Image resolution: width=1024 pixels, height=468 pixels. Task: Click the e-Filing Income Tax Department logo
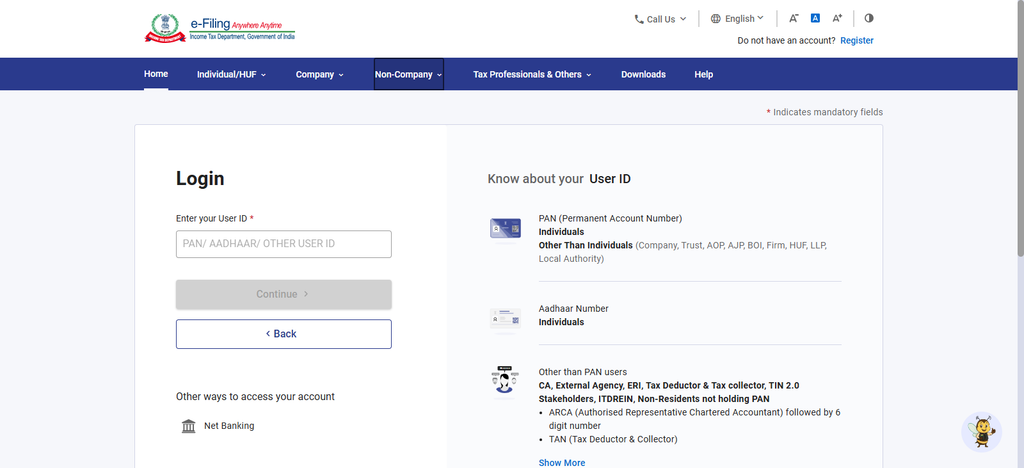point(219,29)
